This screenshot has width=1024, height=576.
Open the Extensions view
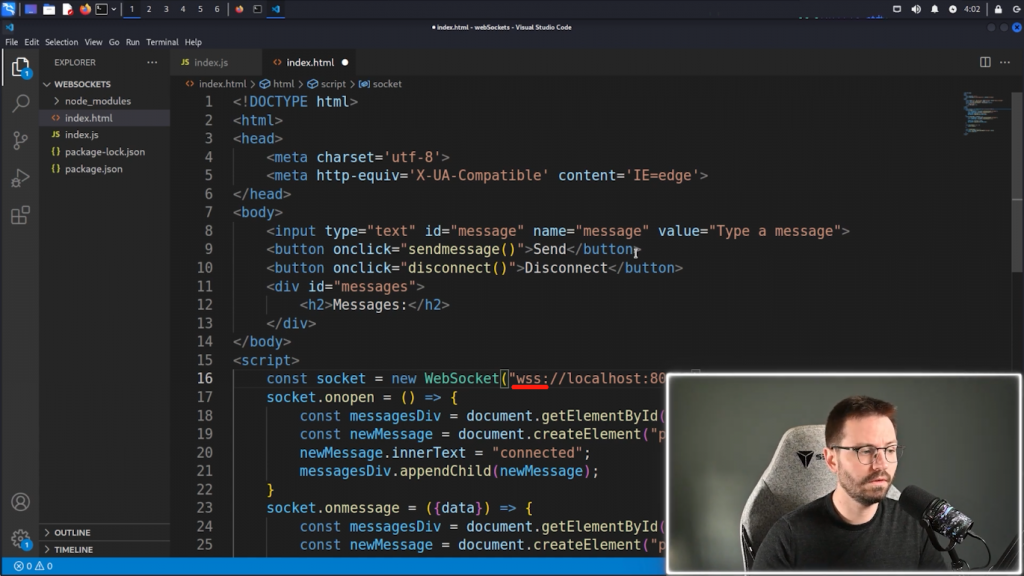point(20,215)
